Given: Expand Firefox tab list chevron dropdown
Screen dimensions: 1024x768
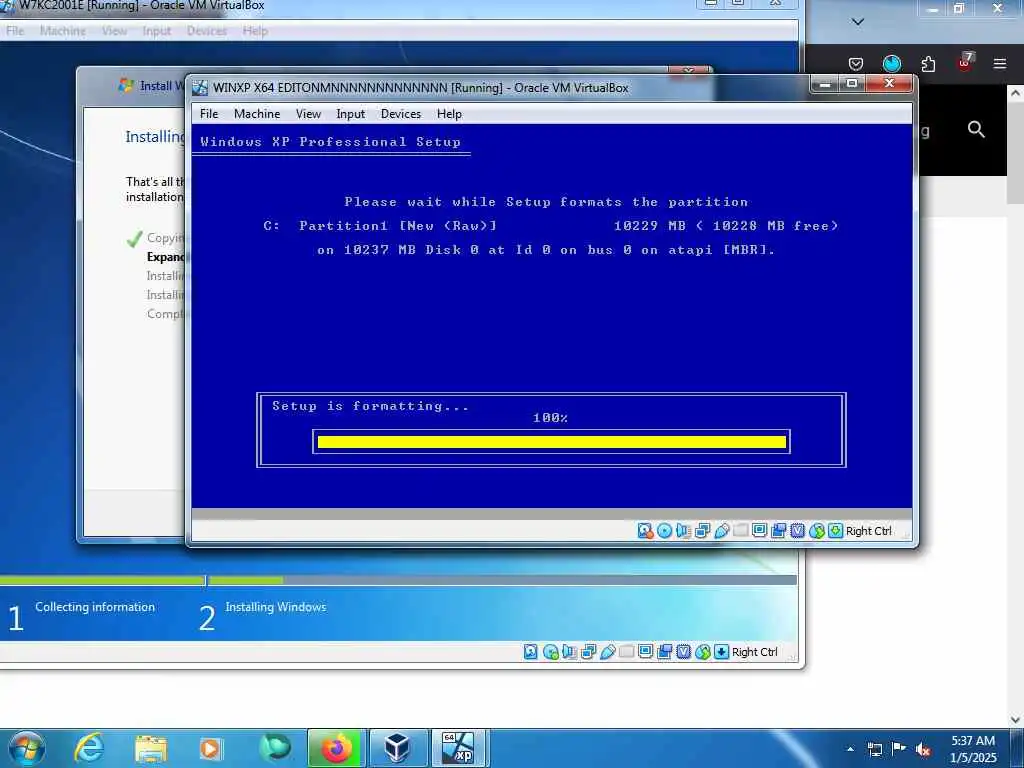Looking at the screenshot, I should 858,22.
